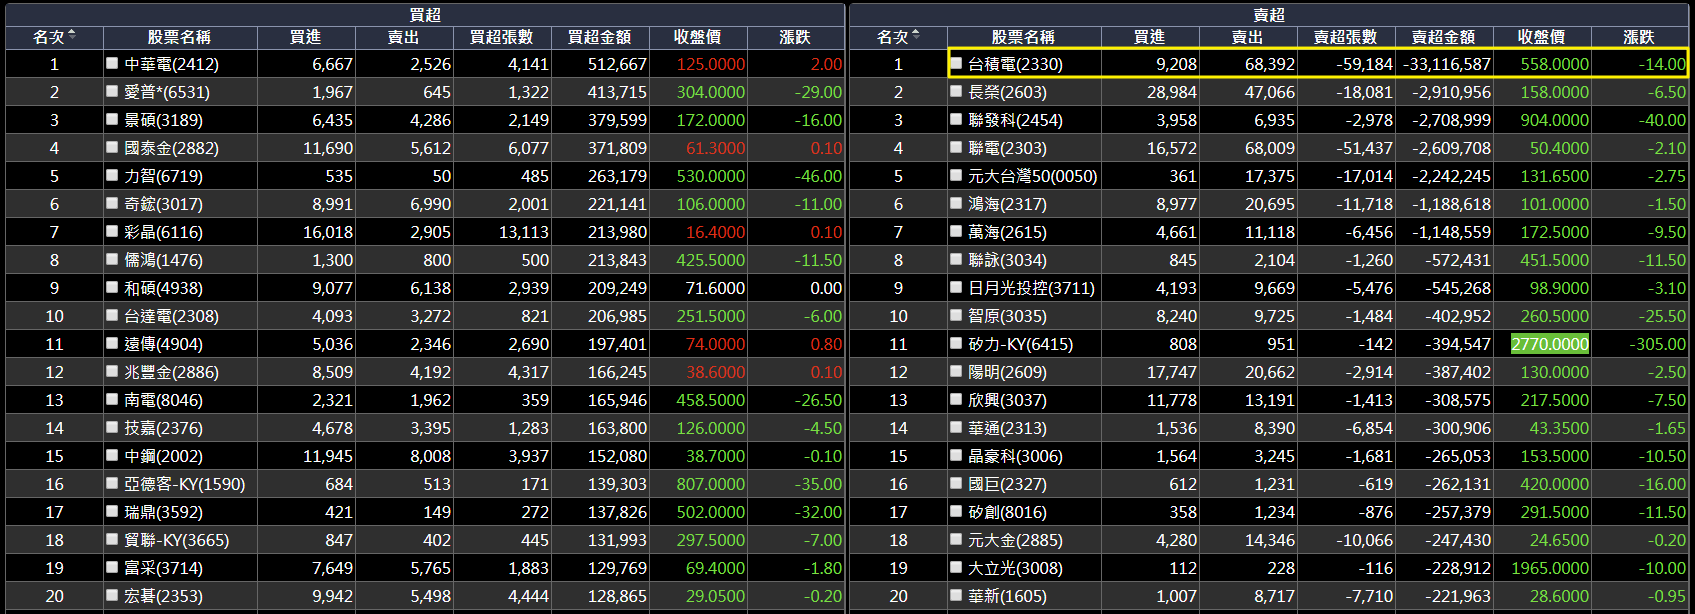Open stock 晶豪科(3006)
This screenshot has width=1695, height=614.
point(1015,456)
